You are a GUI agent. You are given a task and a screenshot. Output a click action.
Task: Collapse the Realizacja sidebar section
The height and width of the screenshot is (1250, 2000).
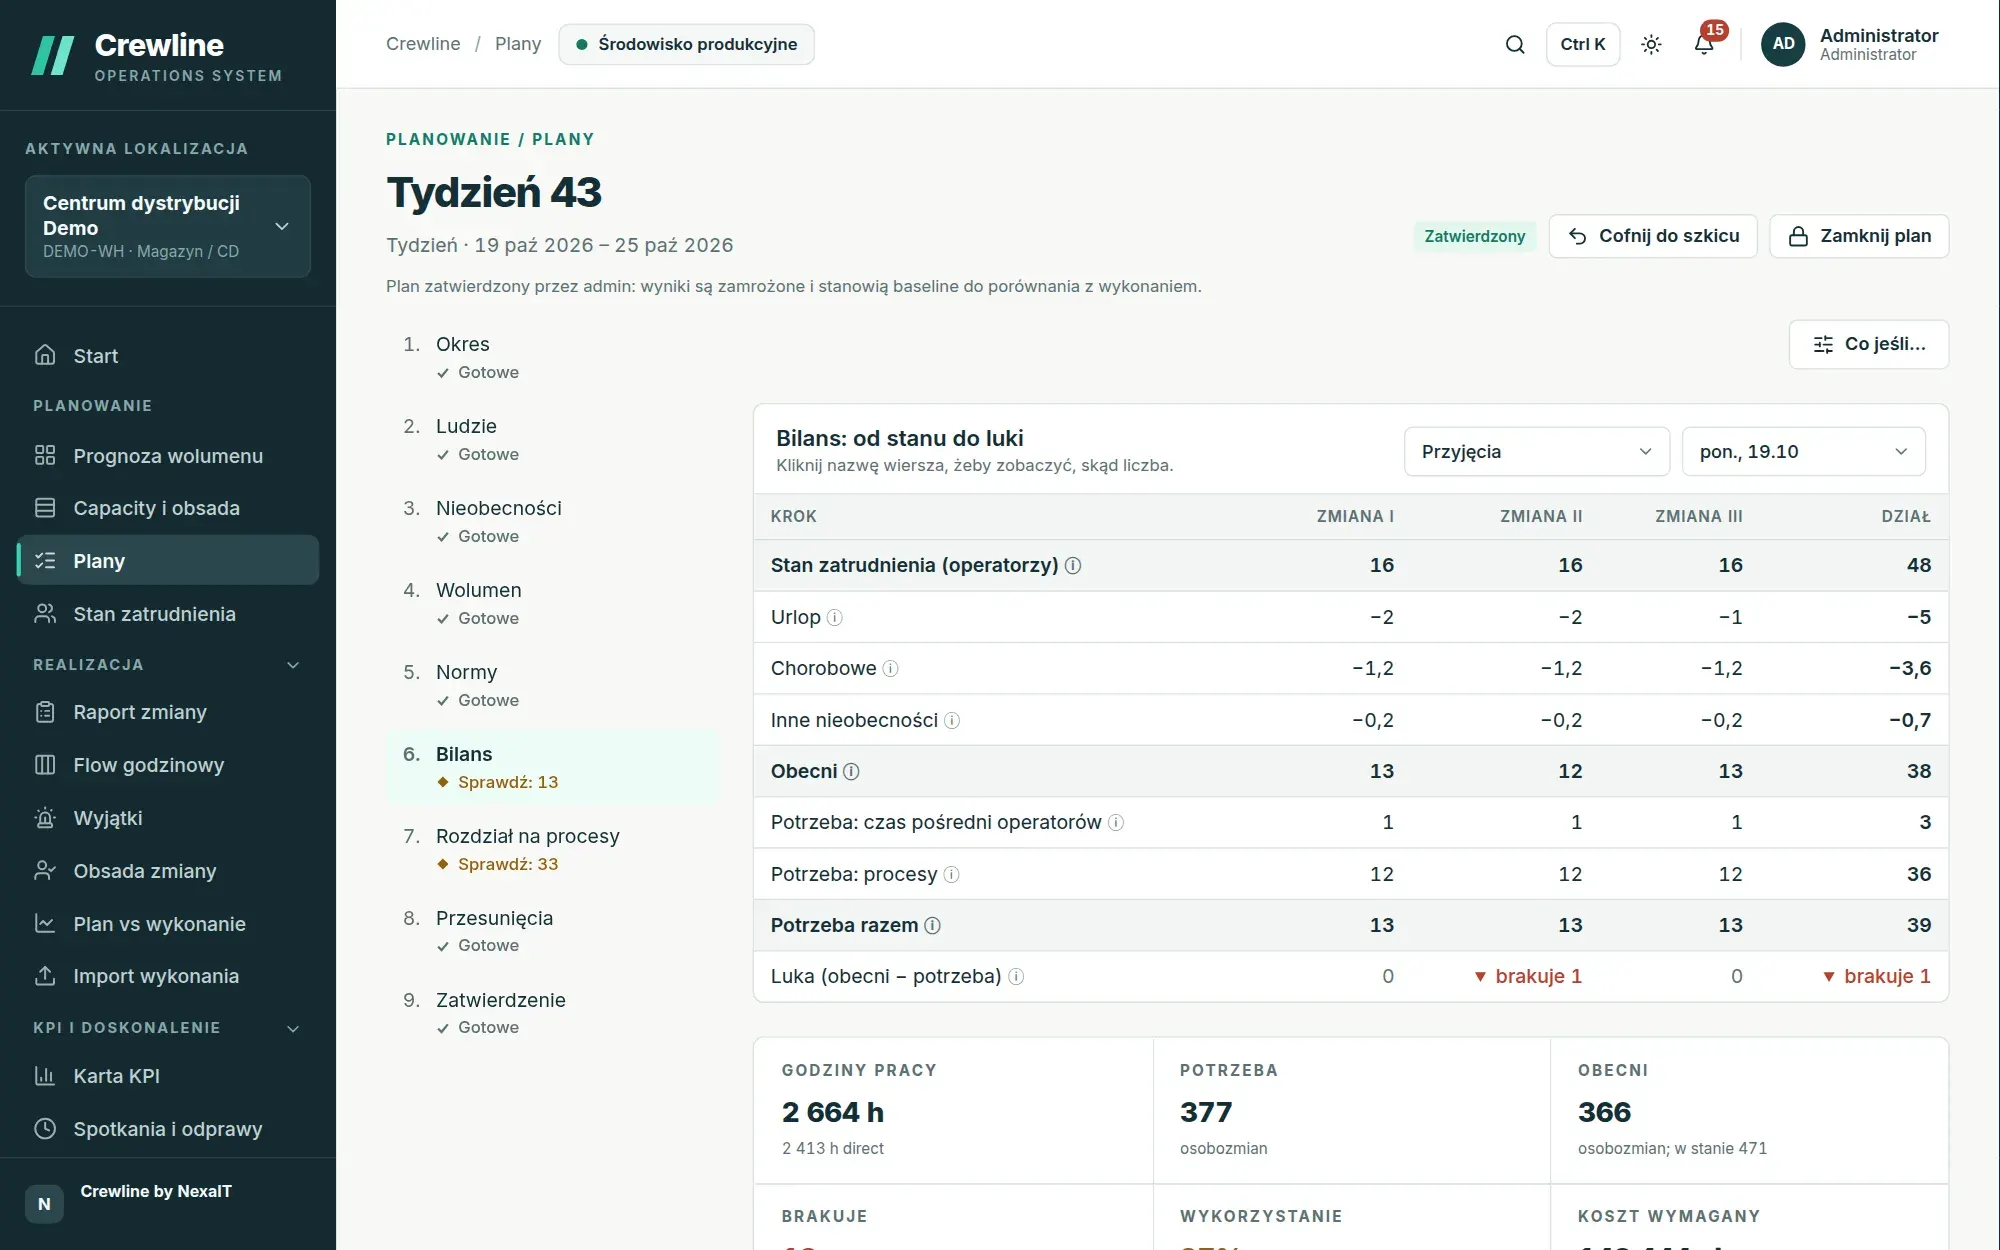pyautogui.click(x=293, y=665)
